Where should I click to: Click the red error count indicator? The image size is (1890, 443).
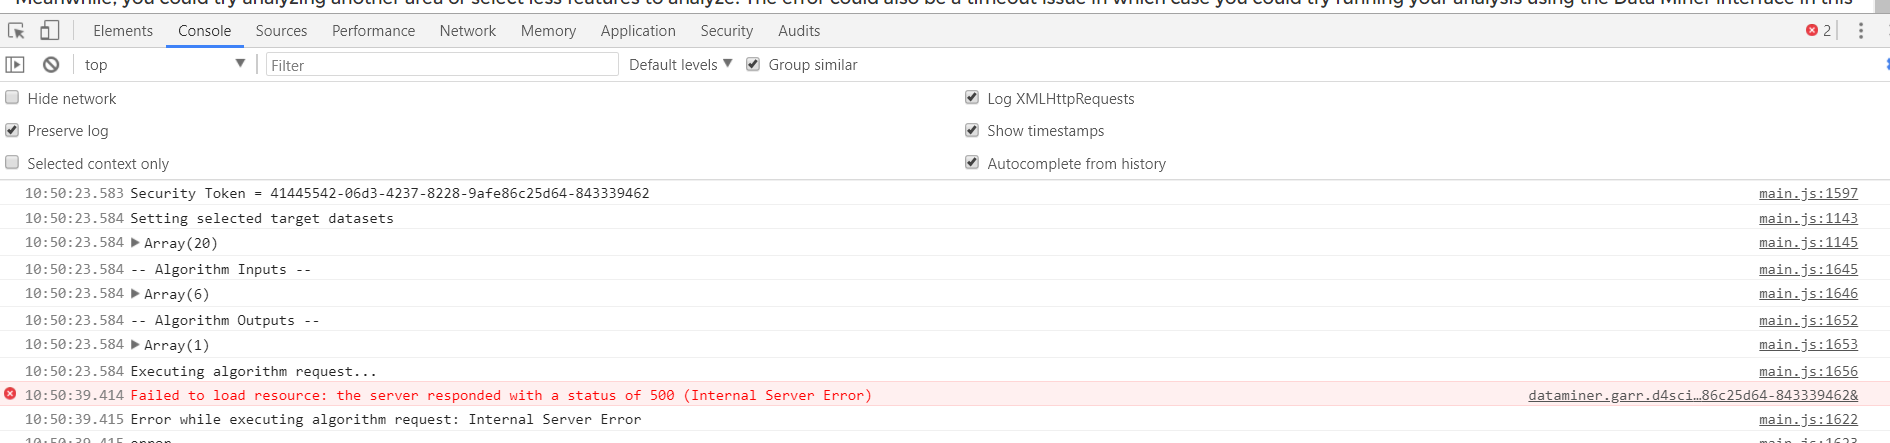[x=1819, y=31]
